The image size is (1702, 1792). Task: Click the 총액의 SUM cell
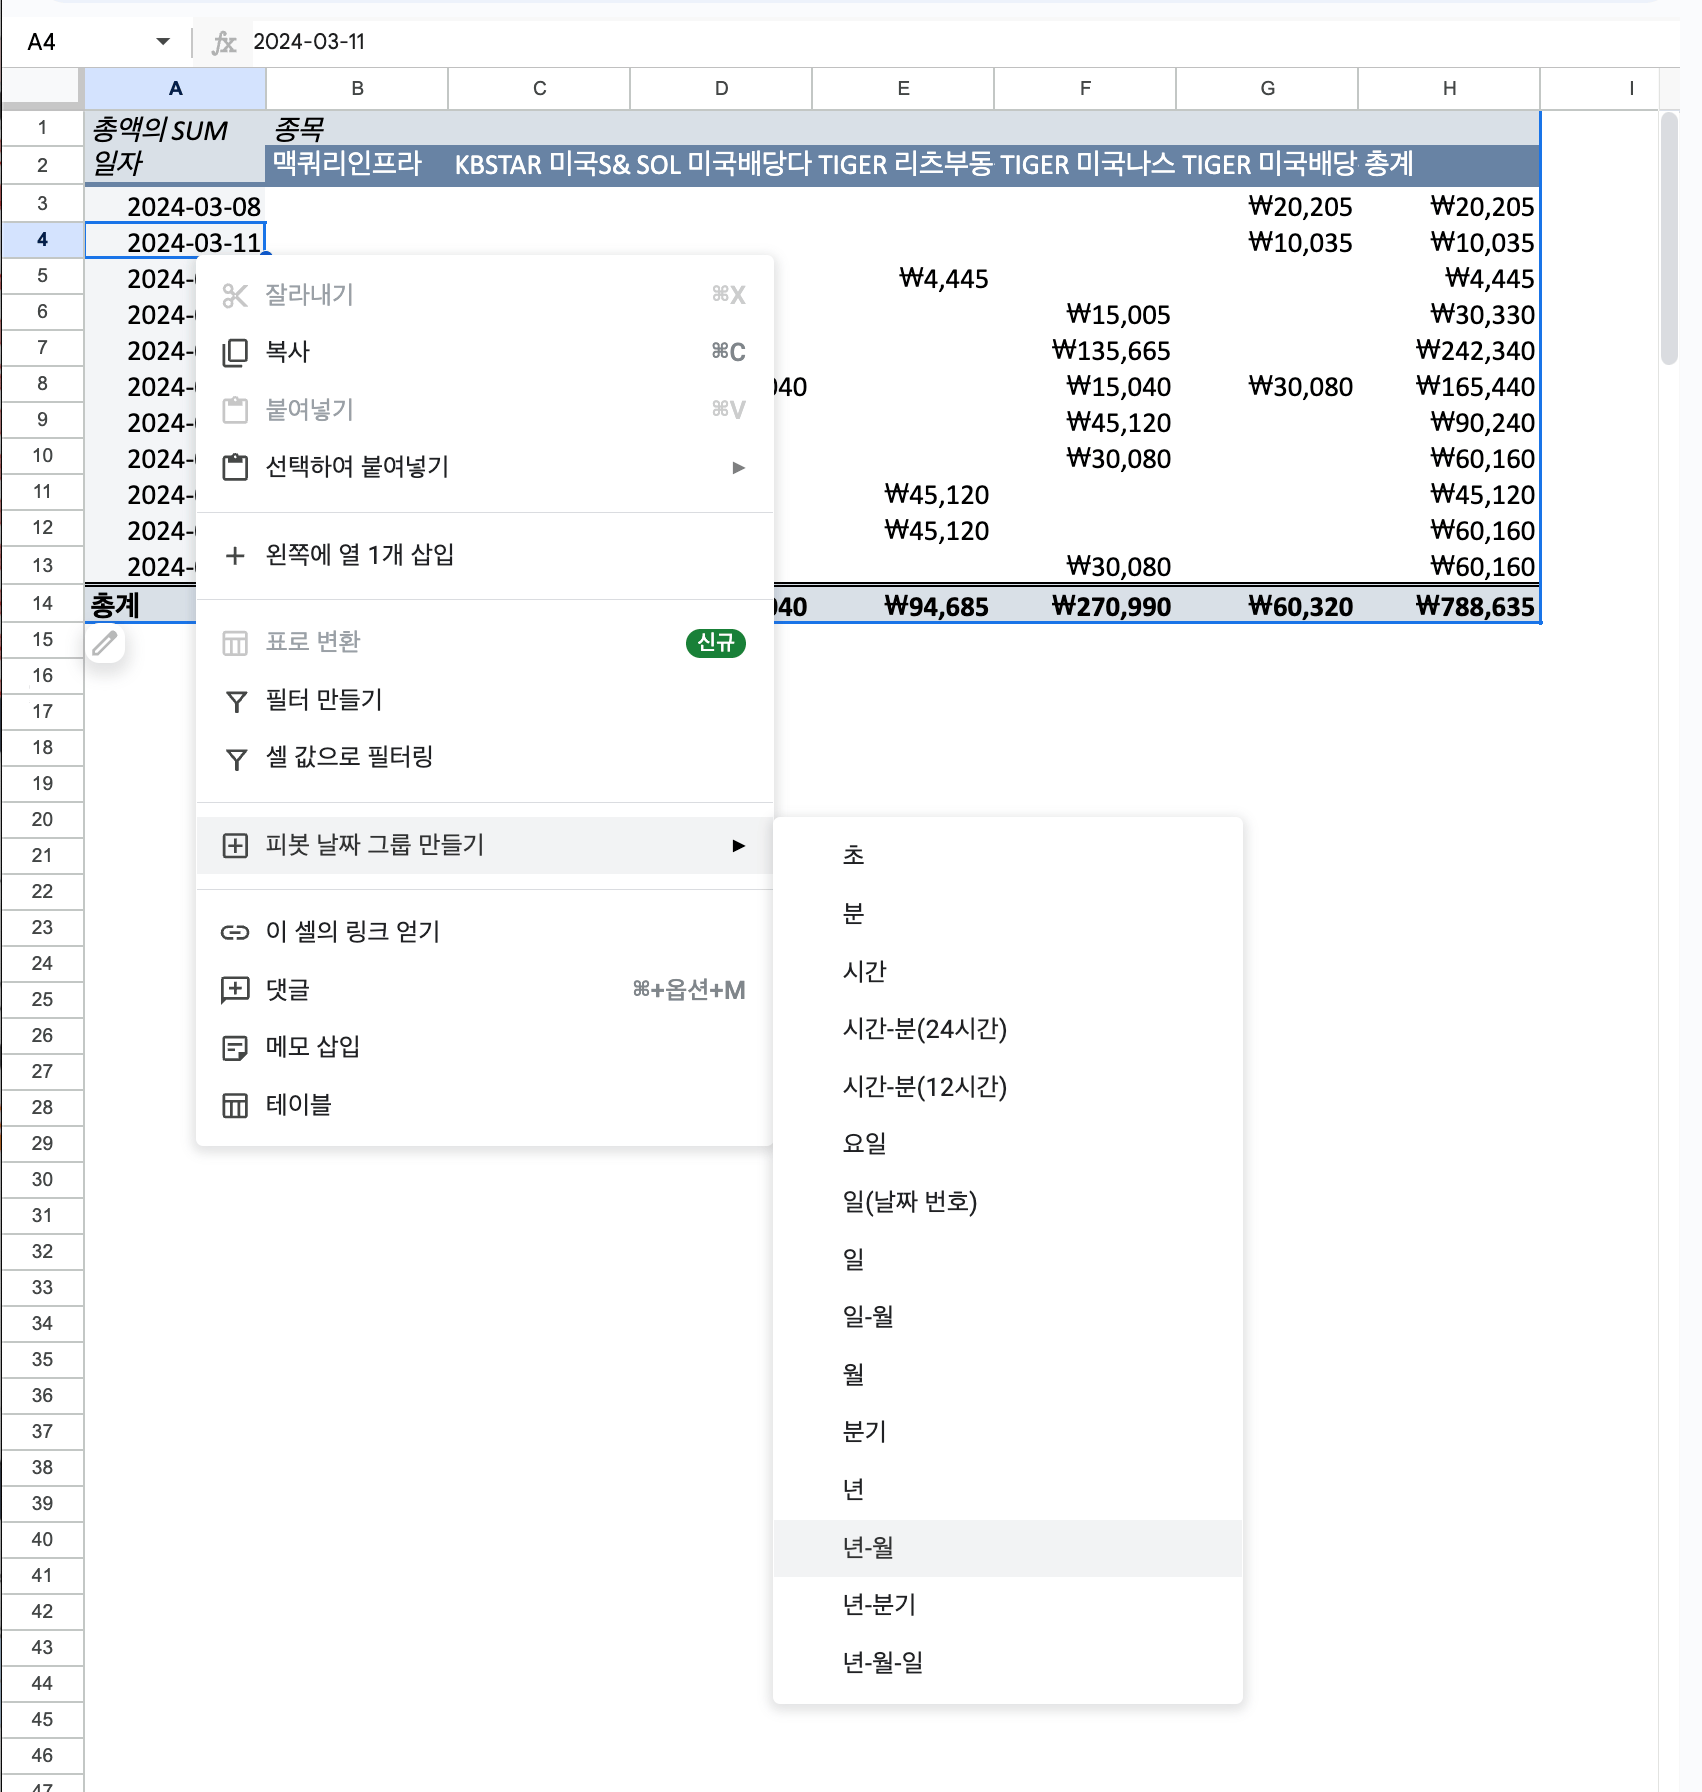pyautogui.click(x=175, y=129)
